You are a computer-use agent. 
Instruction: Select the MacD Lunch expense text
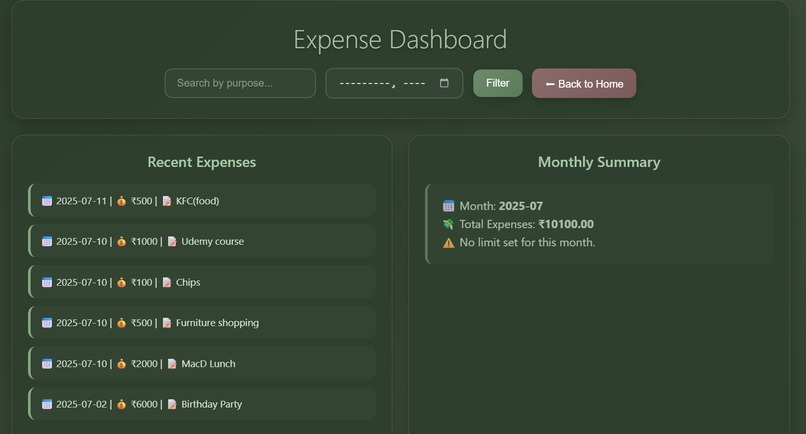pyautogui.click(x=208, y=364)
